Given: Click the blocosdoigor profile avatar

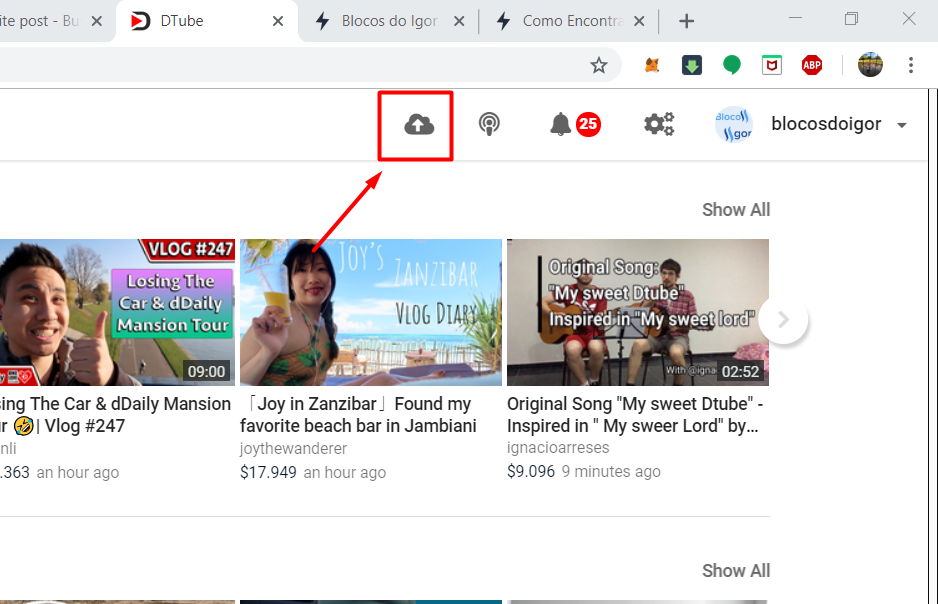Looking at the screenshot, I should [x=734, y=125].
